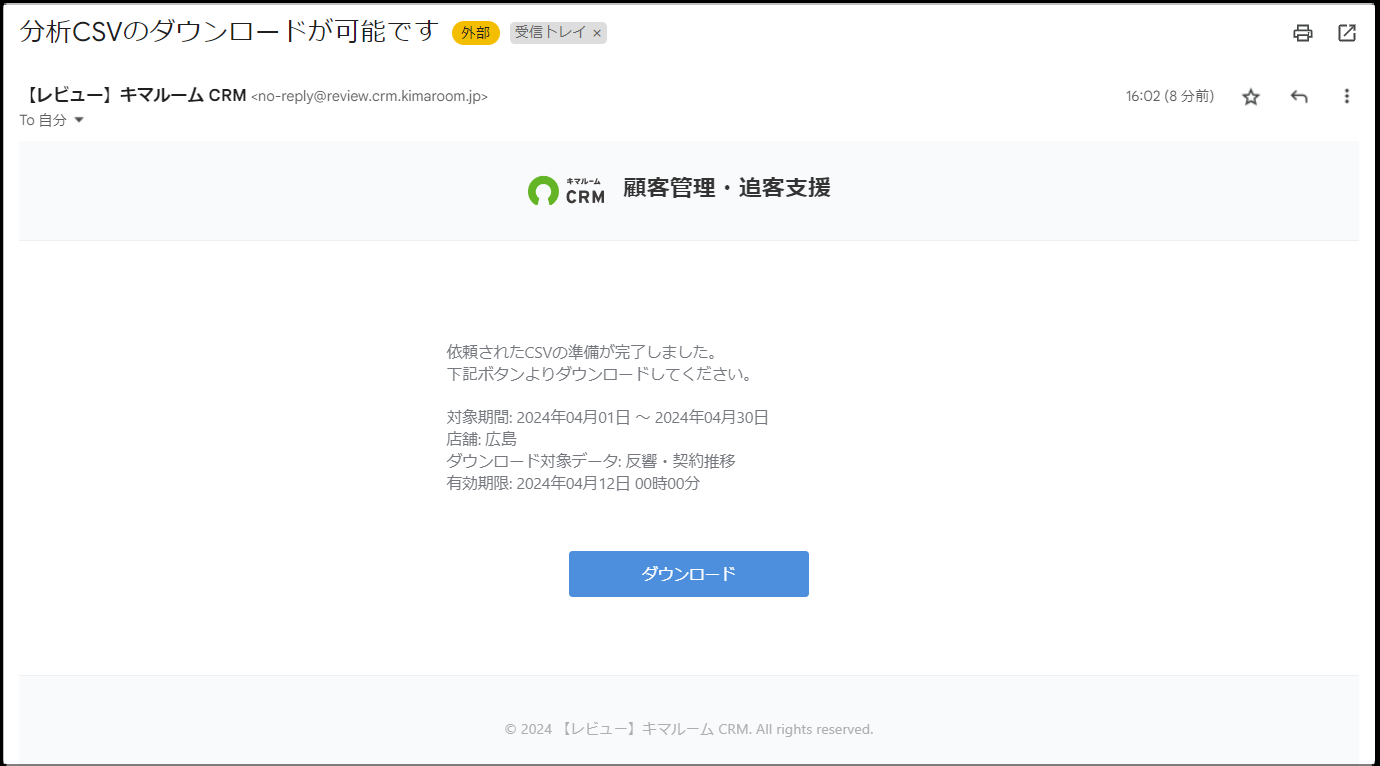
Task: Open the more options three-dot menu
Action: [1346, 97]
